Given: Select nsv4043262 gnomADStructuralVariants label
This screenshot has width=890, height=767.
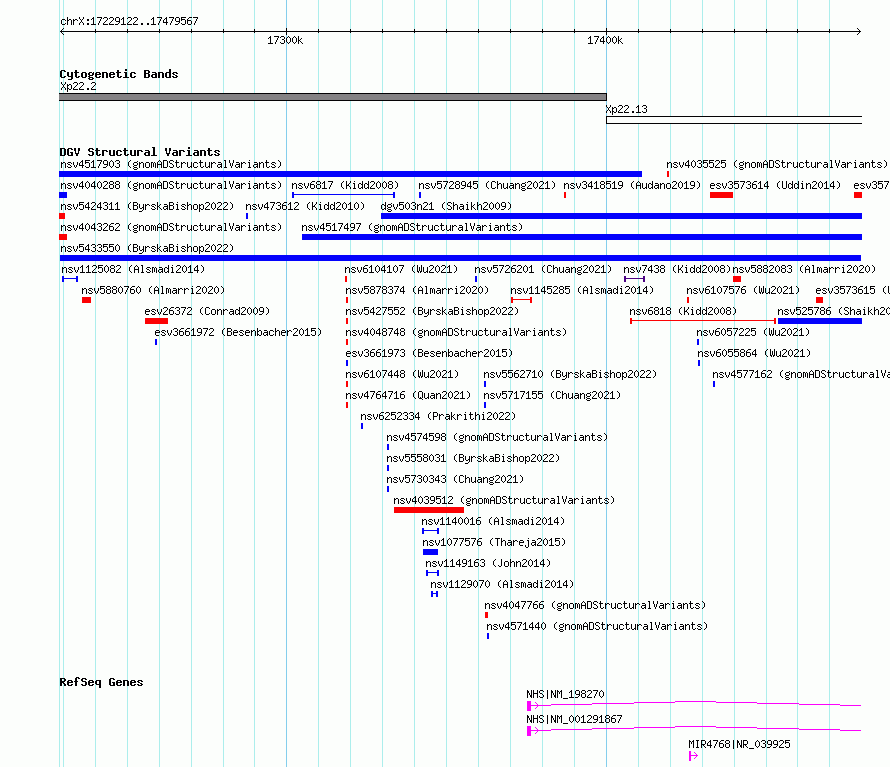Looking at the screenshot, I should [x=171, y=228].
